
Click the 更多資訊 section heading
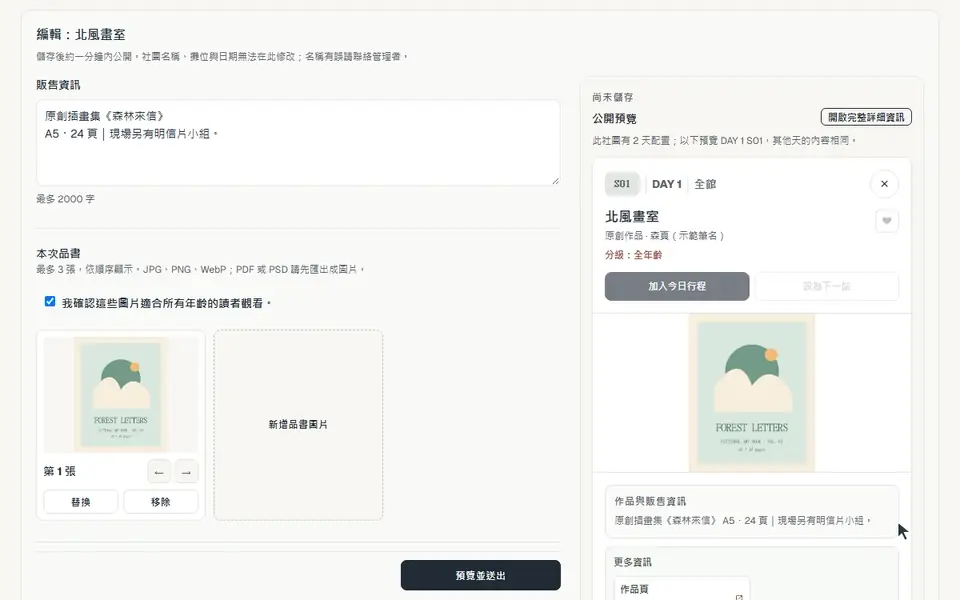point(632,562)
